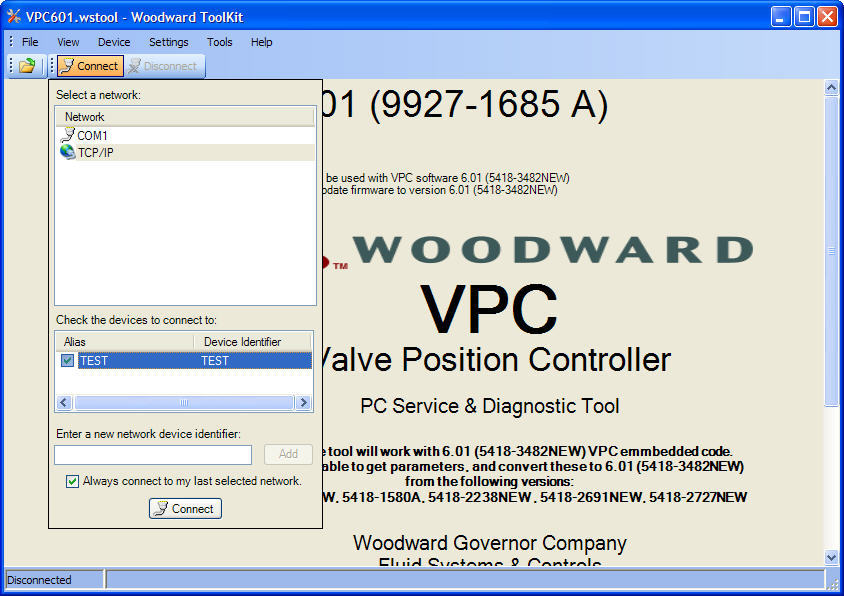Image resolution: width=844 pixels, height=596 pixels.
Task: Click the main page scroll up arrow
Action: pos(832,87)
